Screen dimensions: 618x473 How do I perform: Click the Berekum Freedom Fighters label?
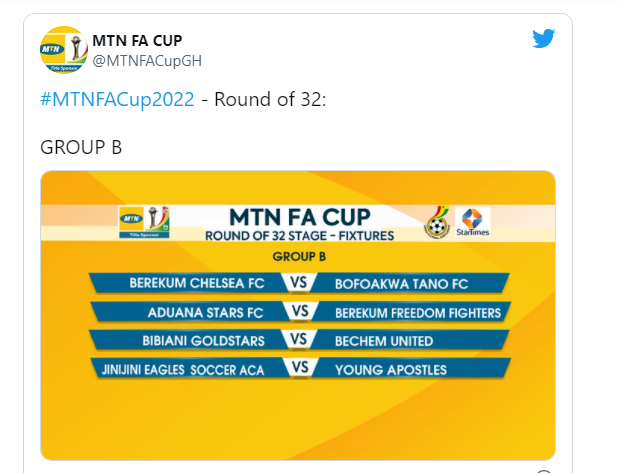[x=418, y=313]
